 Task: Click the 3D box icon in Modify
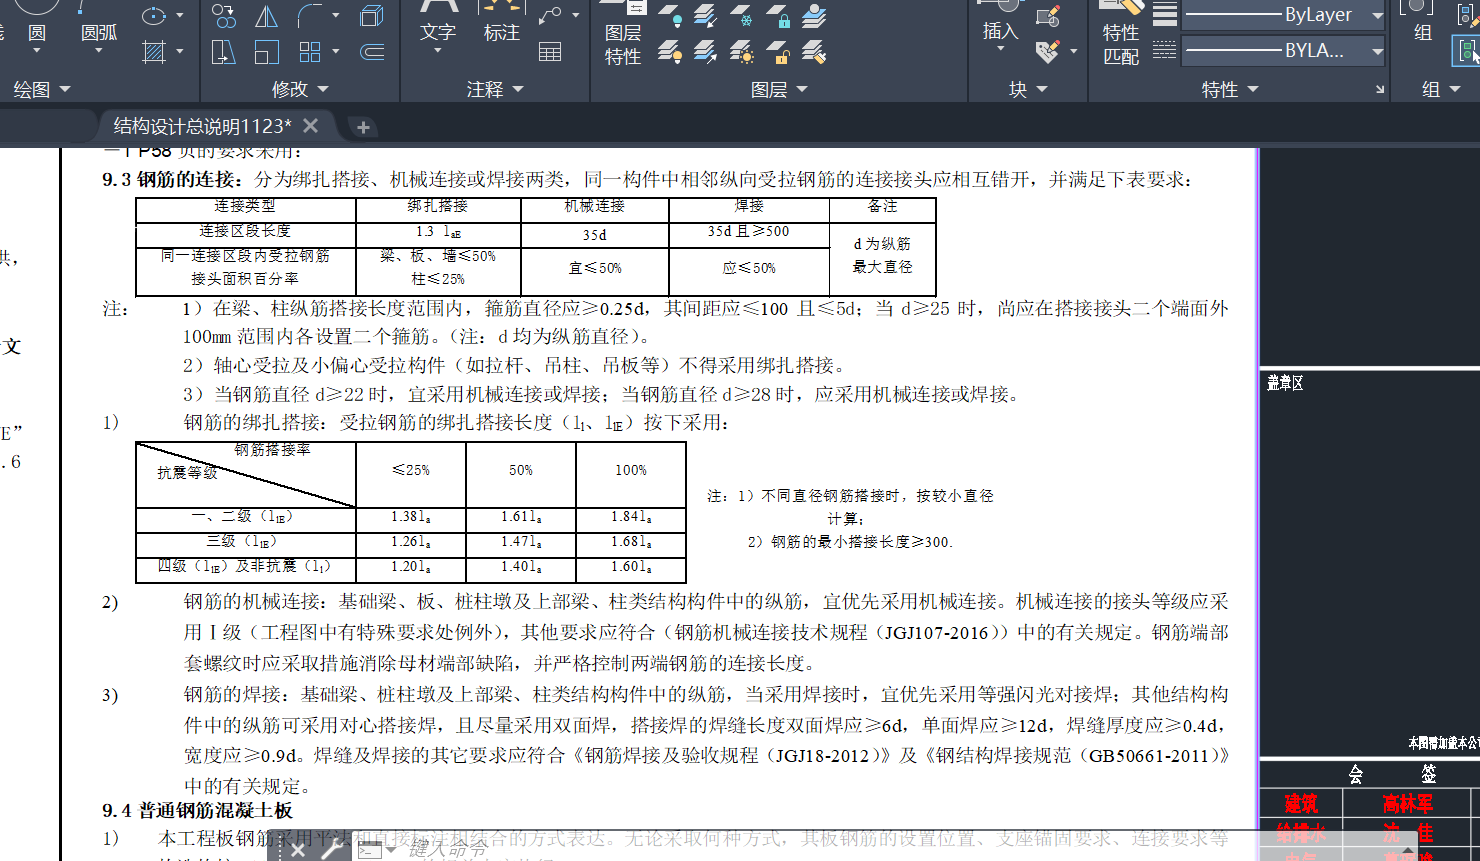click(372, 16)
